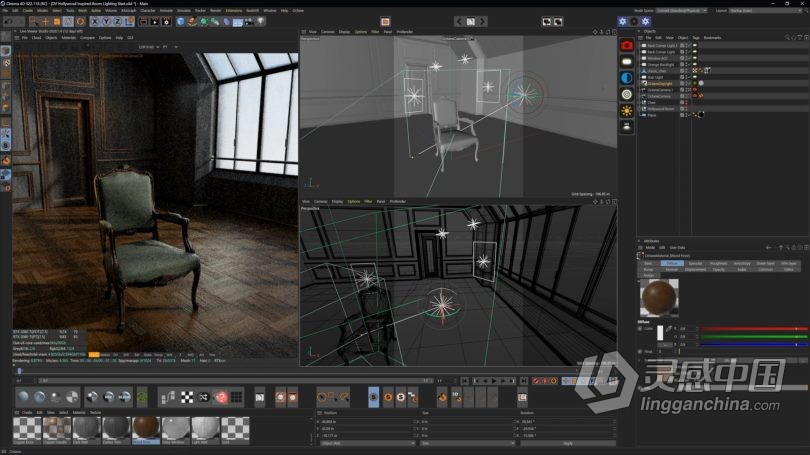This screenshot has width=810, height=455.
Task: Click the red Octane camera icon
Action: click(x=627, y=45)
